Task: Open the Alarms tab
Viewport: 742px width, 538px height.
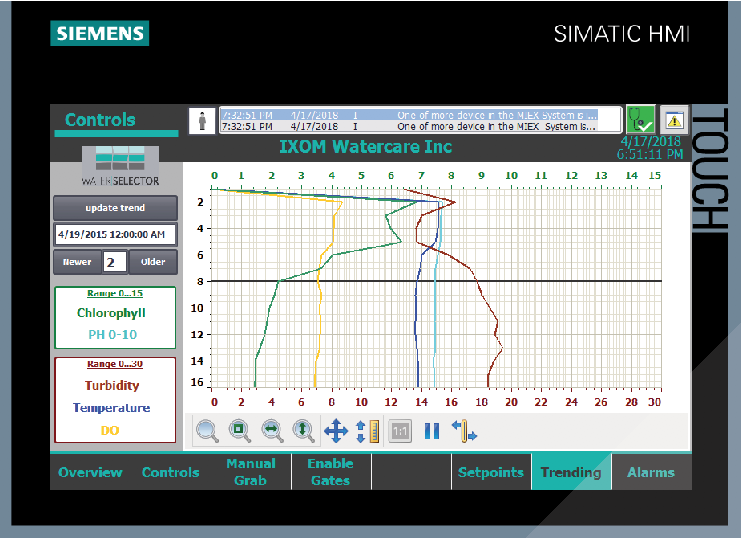Action: click(651, 472)
